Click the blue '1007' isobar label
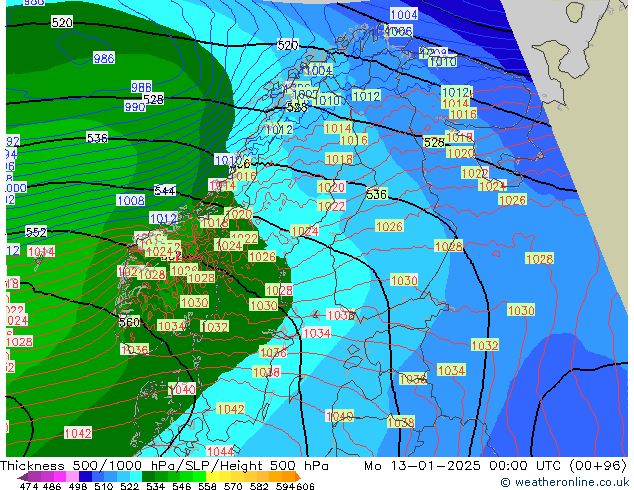The width and height of the screenshot is (634, 490). 305,94
